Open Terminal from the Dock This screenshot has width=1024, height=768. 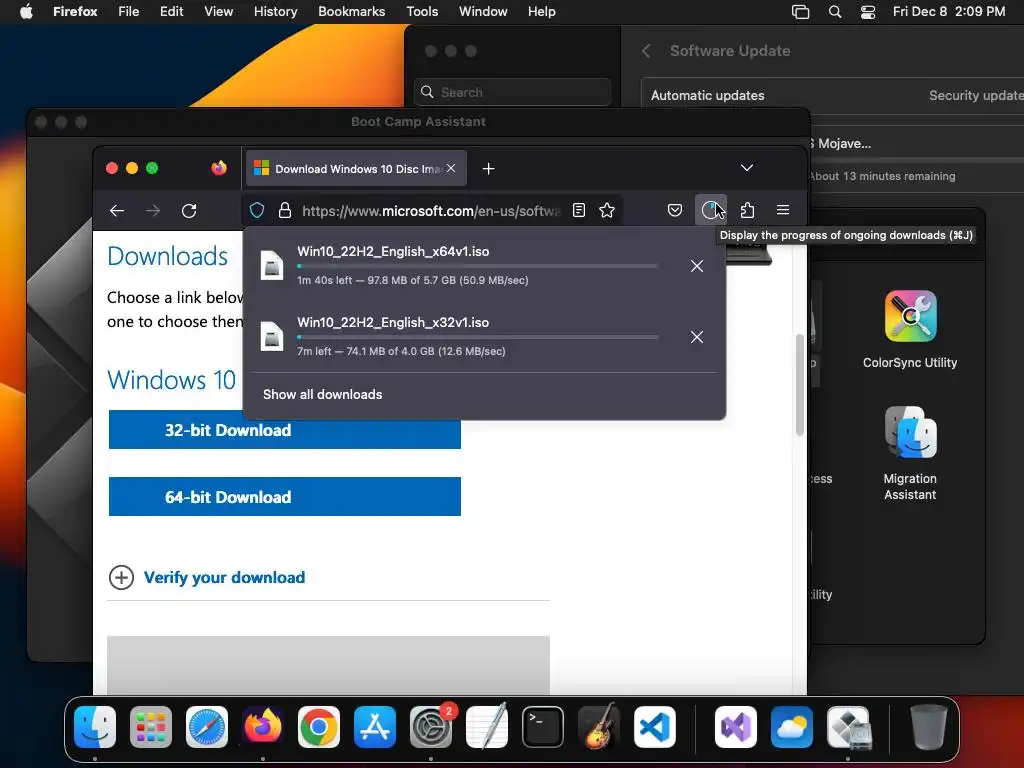click(543, 727)
